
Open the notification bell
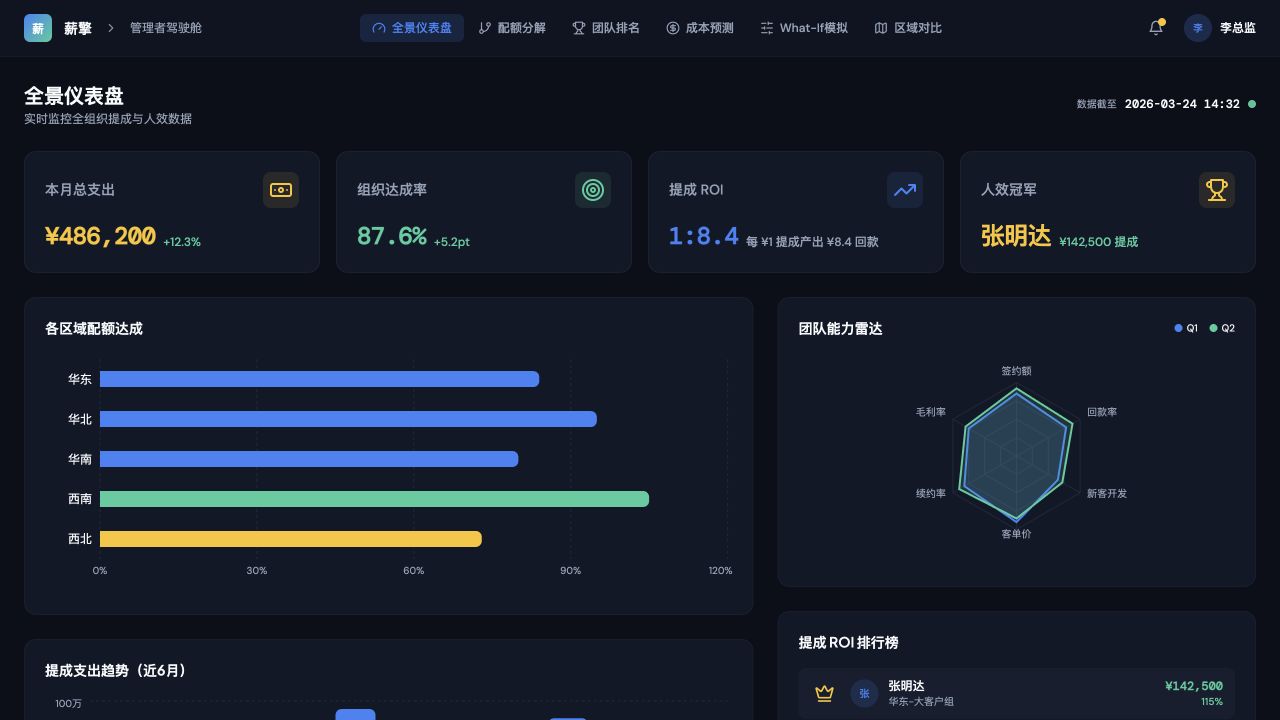pos(1156,28)
